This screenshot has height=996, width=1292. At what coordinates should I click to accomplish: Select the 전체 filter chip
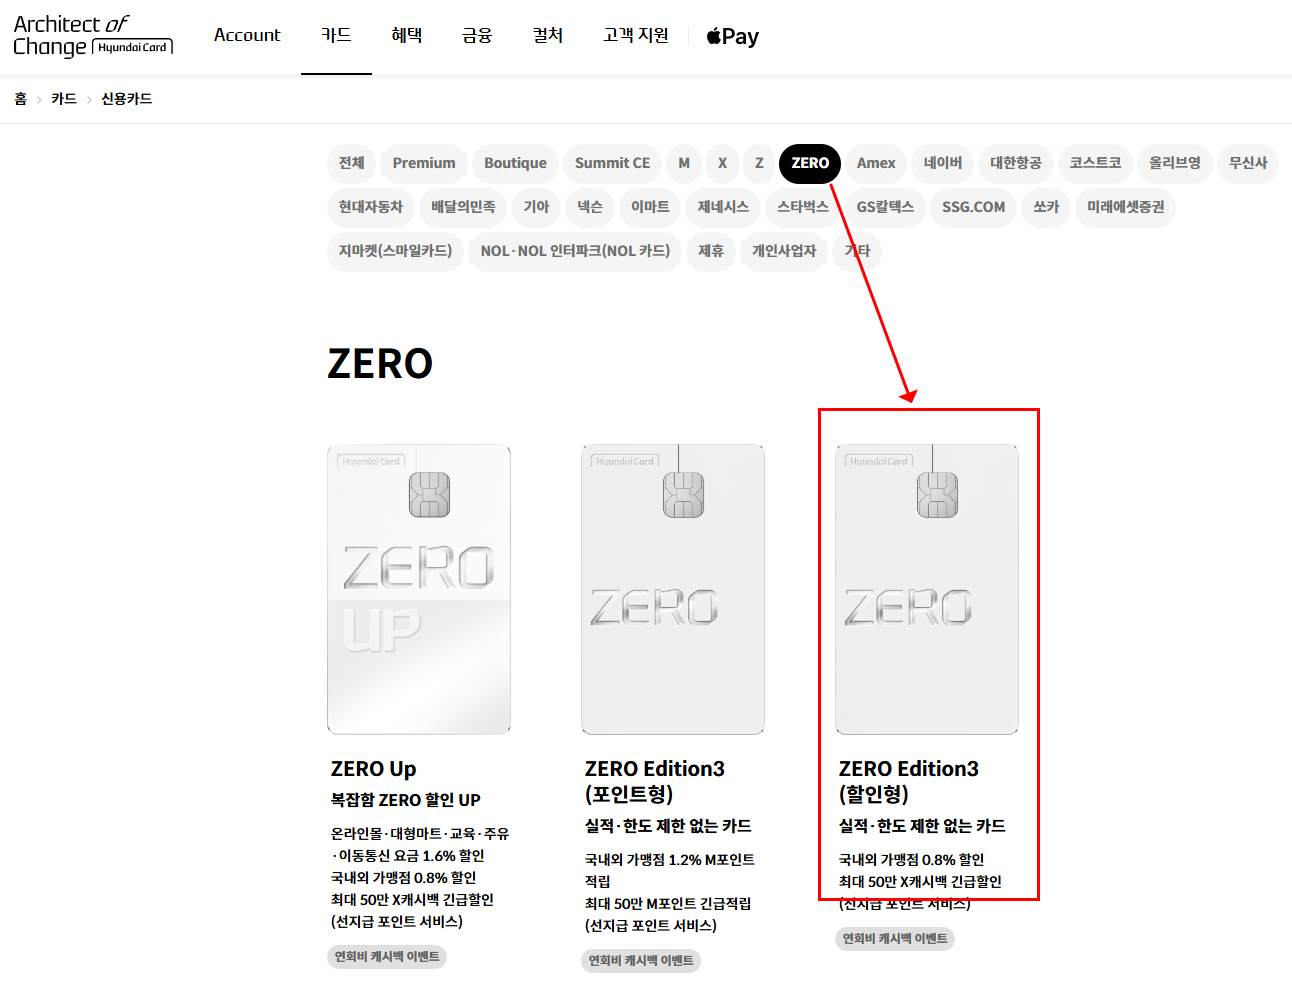coord(351,163)
